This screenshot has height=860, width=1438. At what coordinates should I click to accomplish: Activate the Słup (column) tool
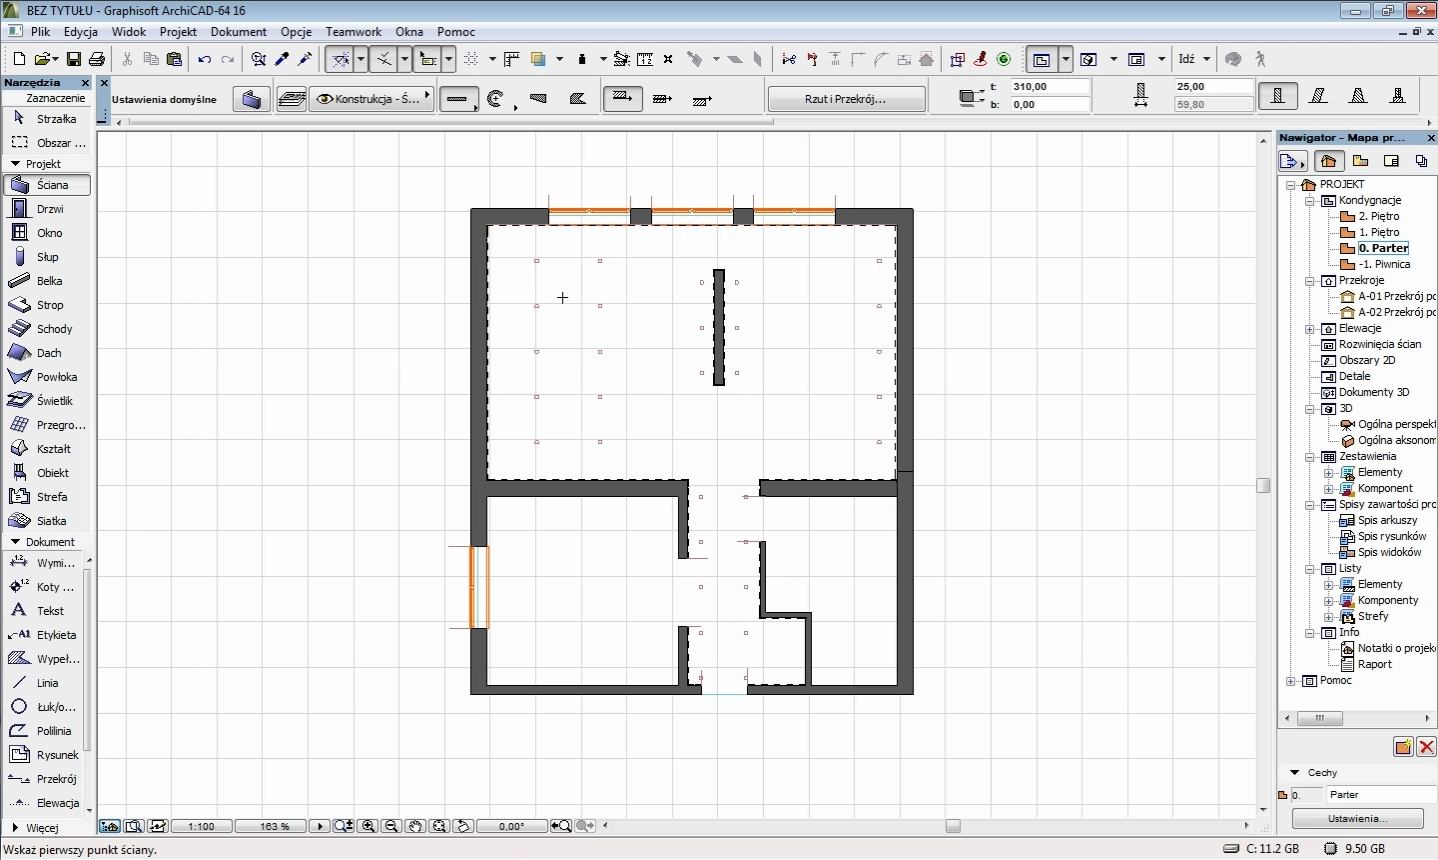coord(48,257)
